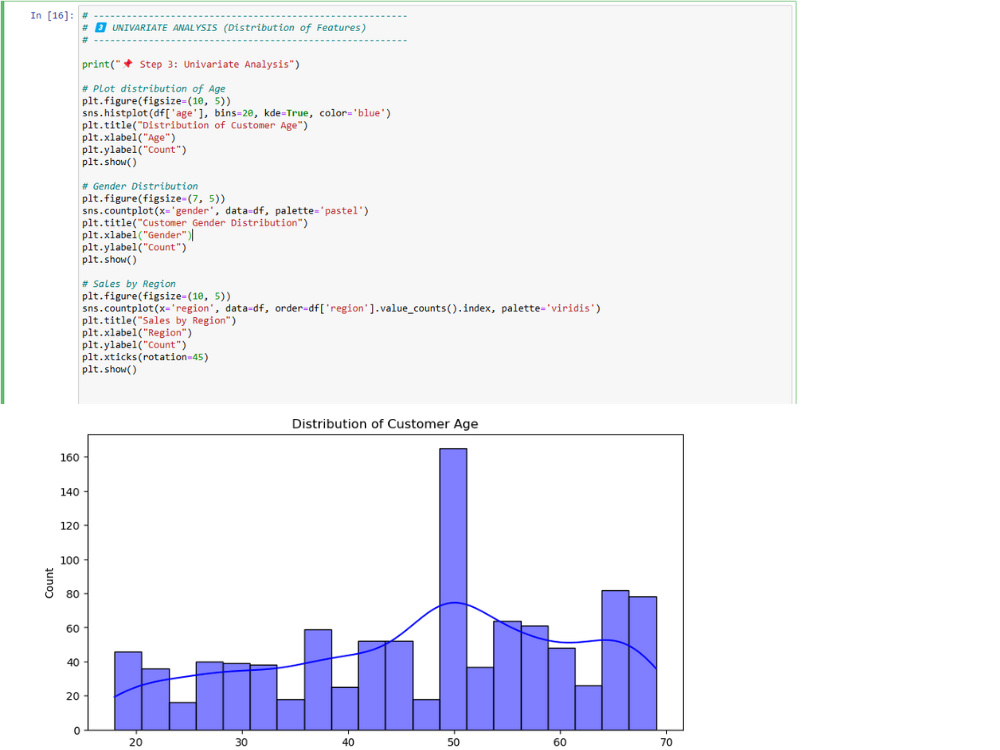
Task: Click the tallest histogram bar near age 50
Action: (x=453, y=589)
